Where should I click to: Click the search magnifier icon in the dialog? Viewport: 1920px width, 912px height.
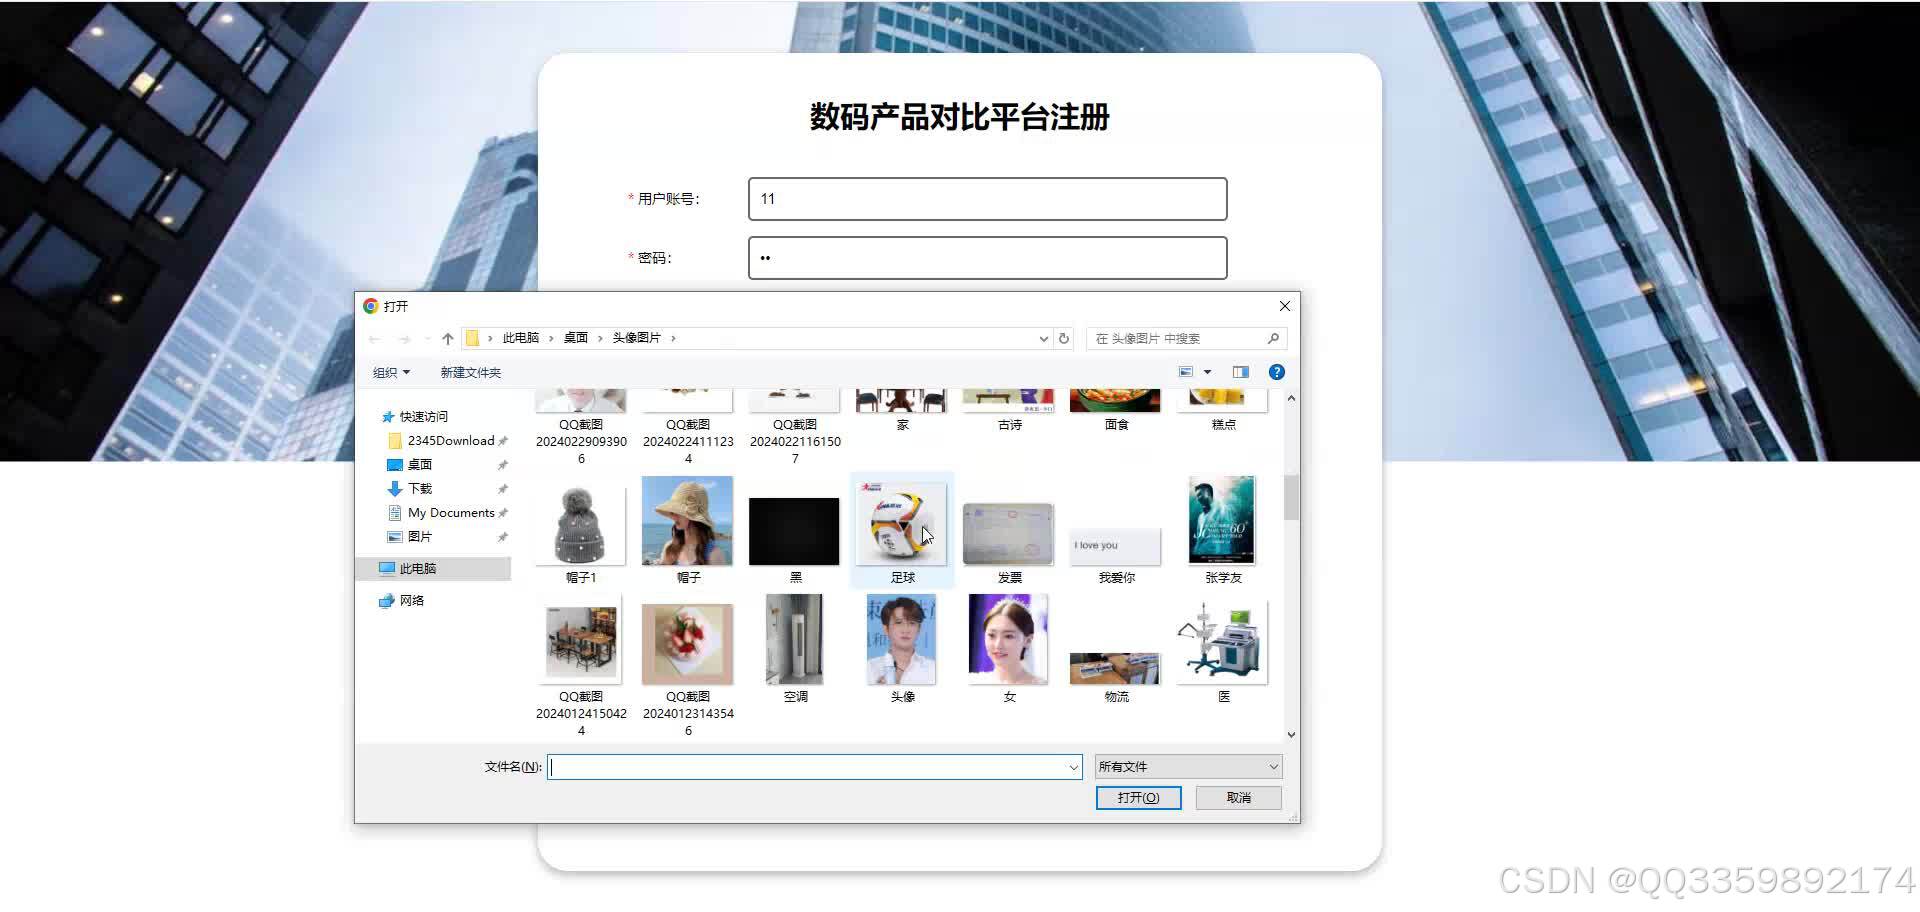pyautogui.click(x=1273, y=338)
